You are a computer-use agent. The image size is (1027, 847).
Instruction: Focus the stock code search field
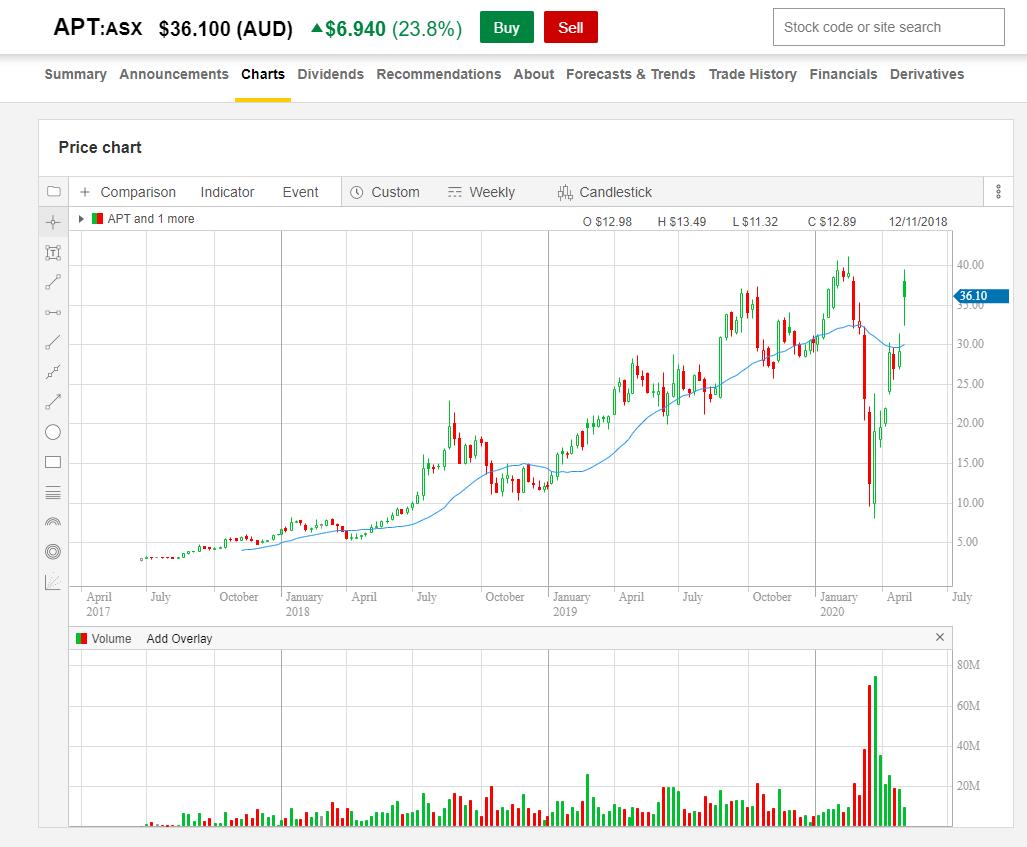click(888, 28)
